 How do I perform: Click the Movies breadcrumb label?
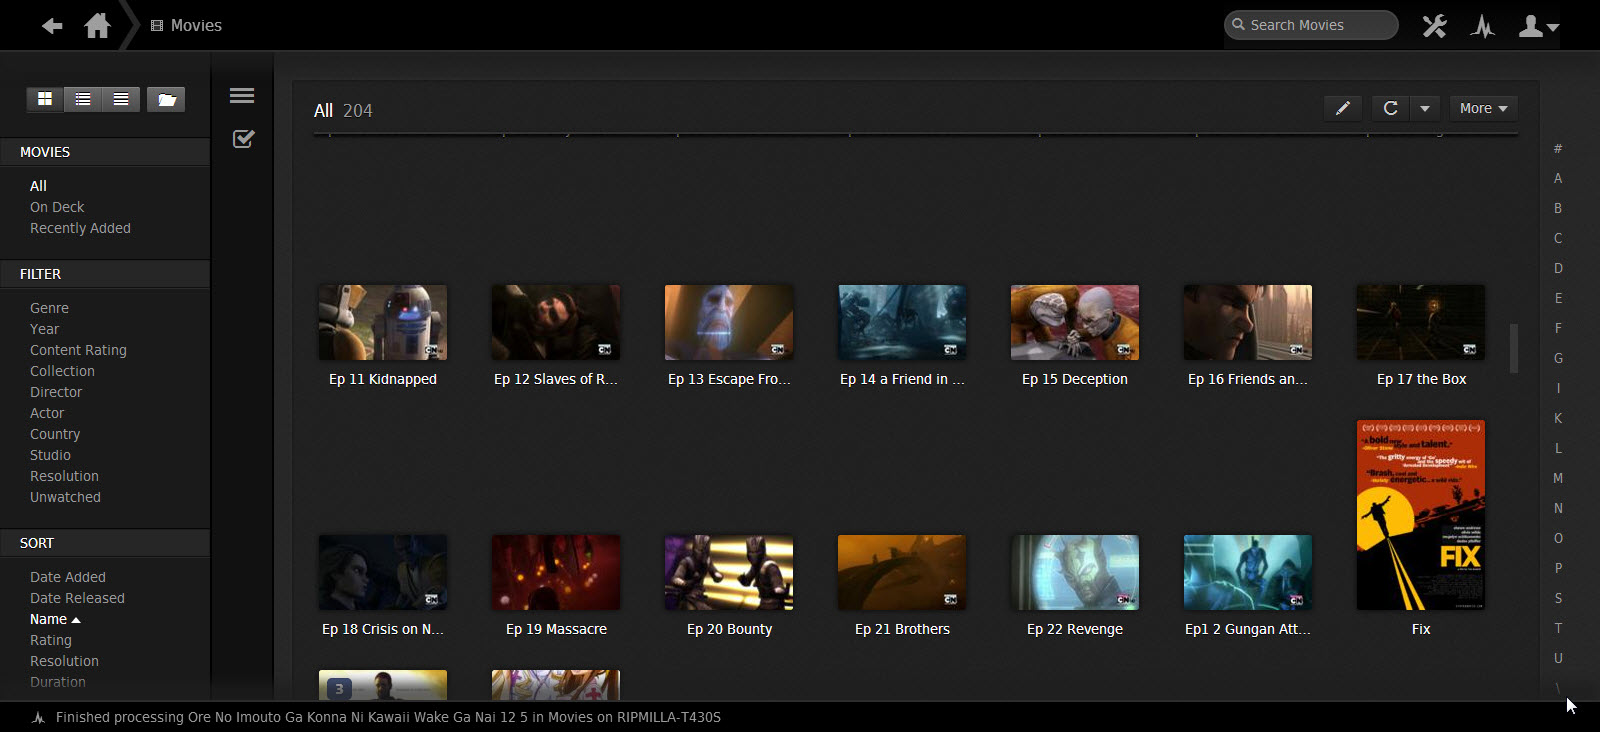tap(196, 25)
